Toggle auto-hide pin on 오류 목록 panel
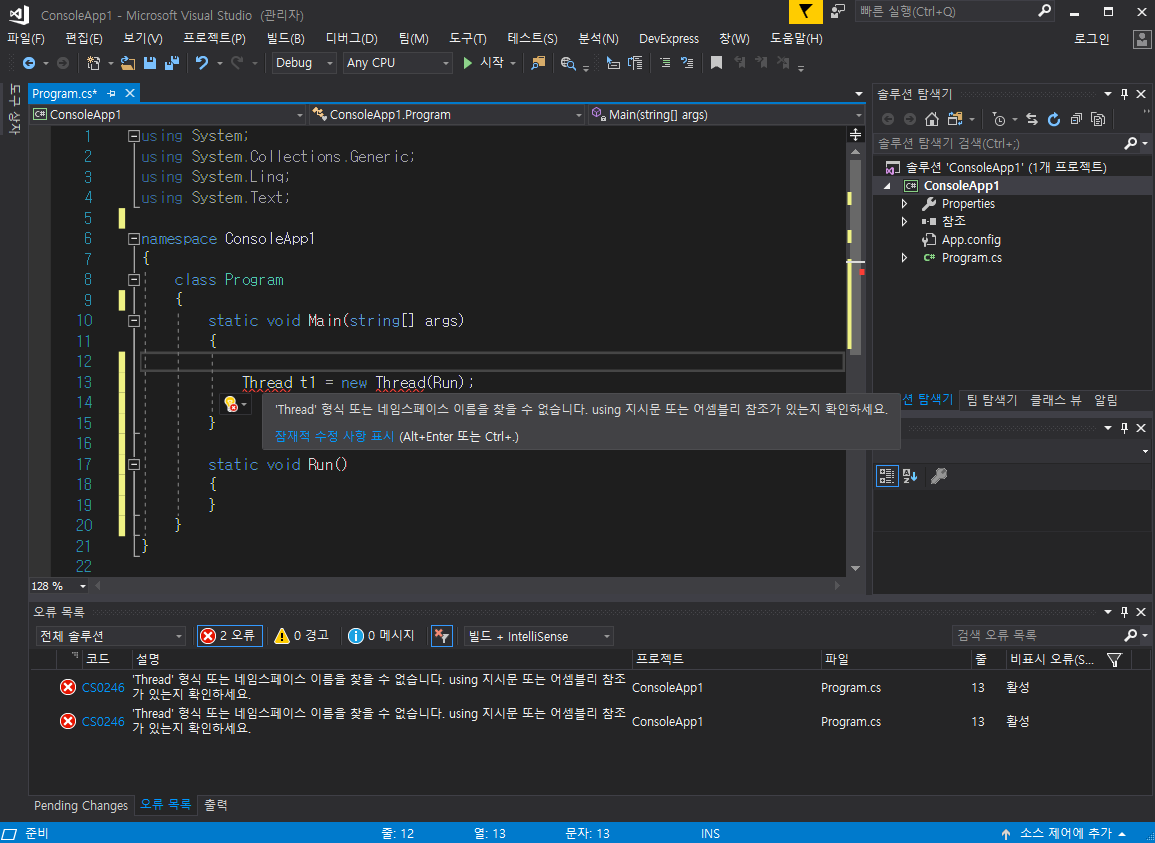Image resolution: width=1155 pixels, height=843 pixels. pyautogui.click(x=1124, y=612)
